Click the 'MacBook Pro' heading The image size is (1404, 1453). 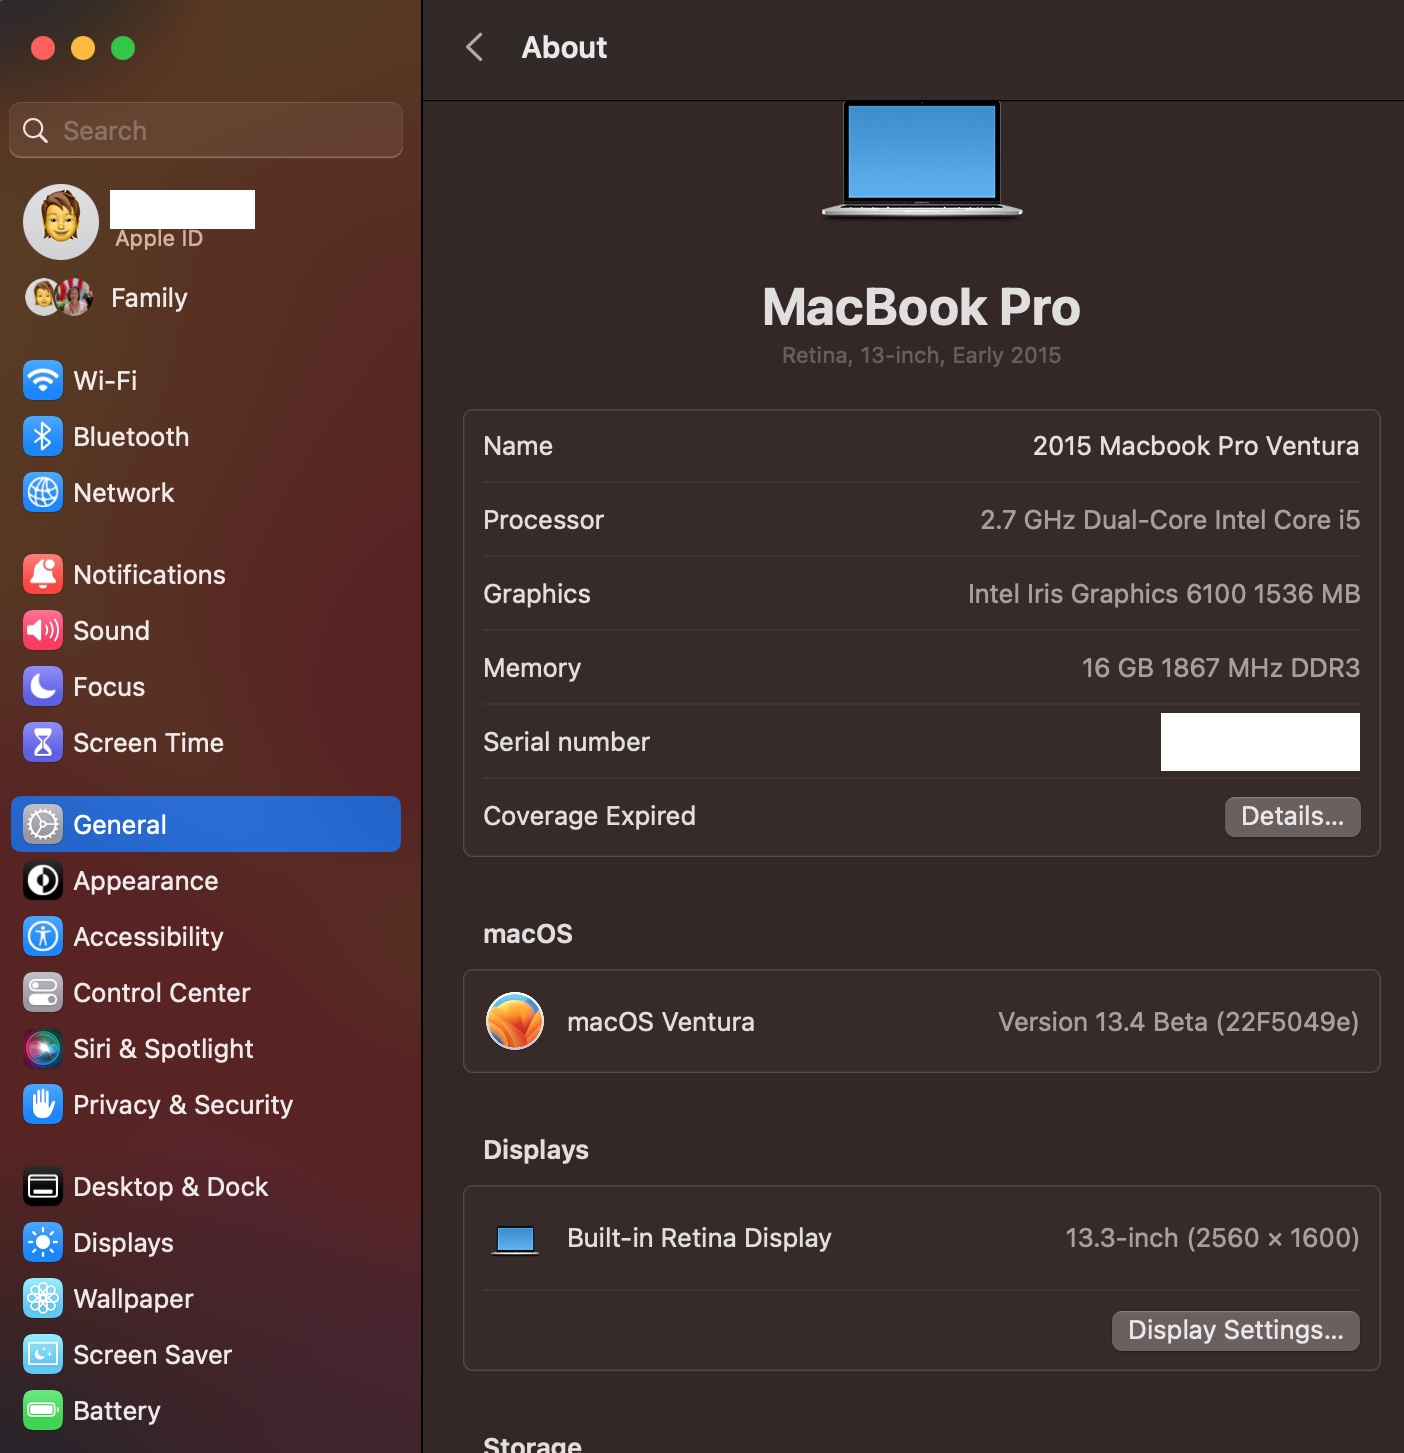[x=921, y=307]
